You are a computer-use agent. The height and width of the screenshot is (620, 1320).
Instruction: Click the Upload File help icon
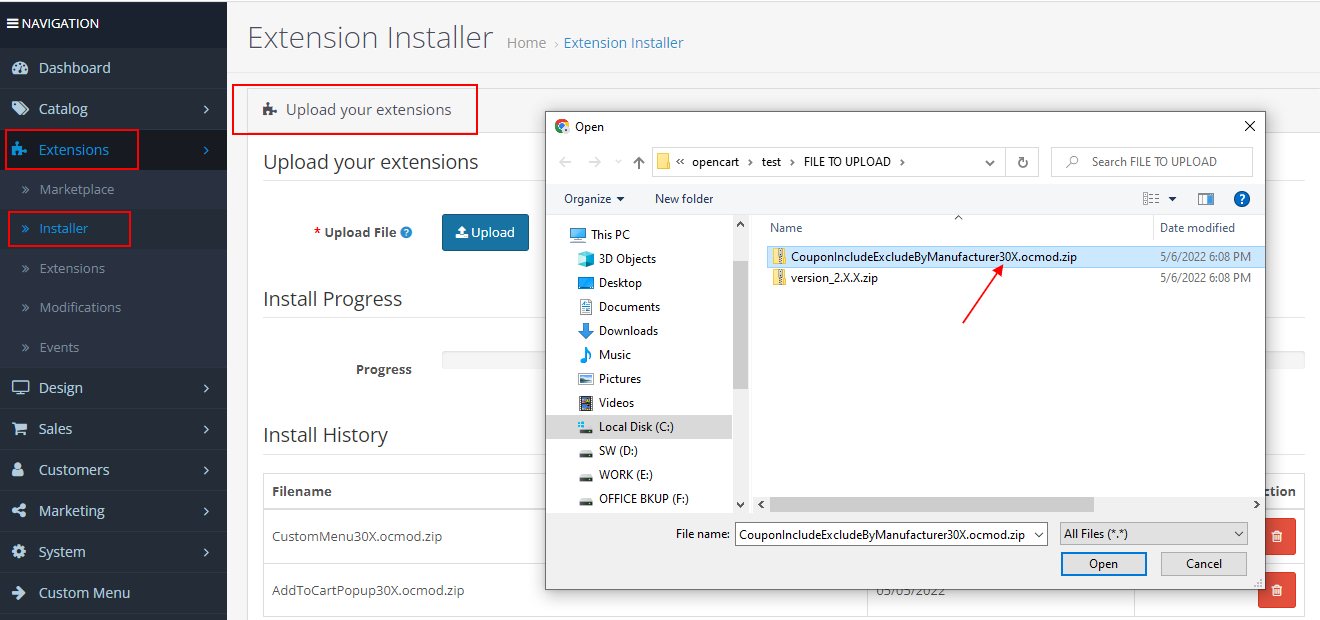pyautogui.click(x=406, y=232)
